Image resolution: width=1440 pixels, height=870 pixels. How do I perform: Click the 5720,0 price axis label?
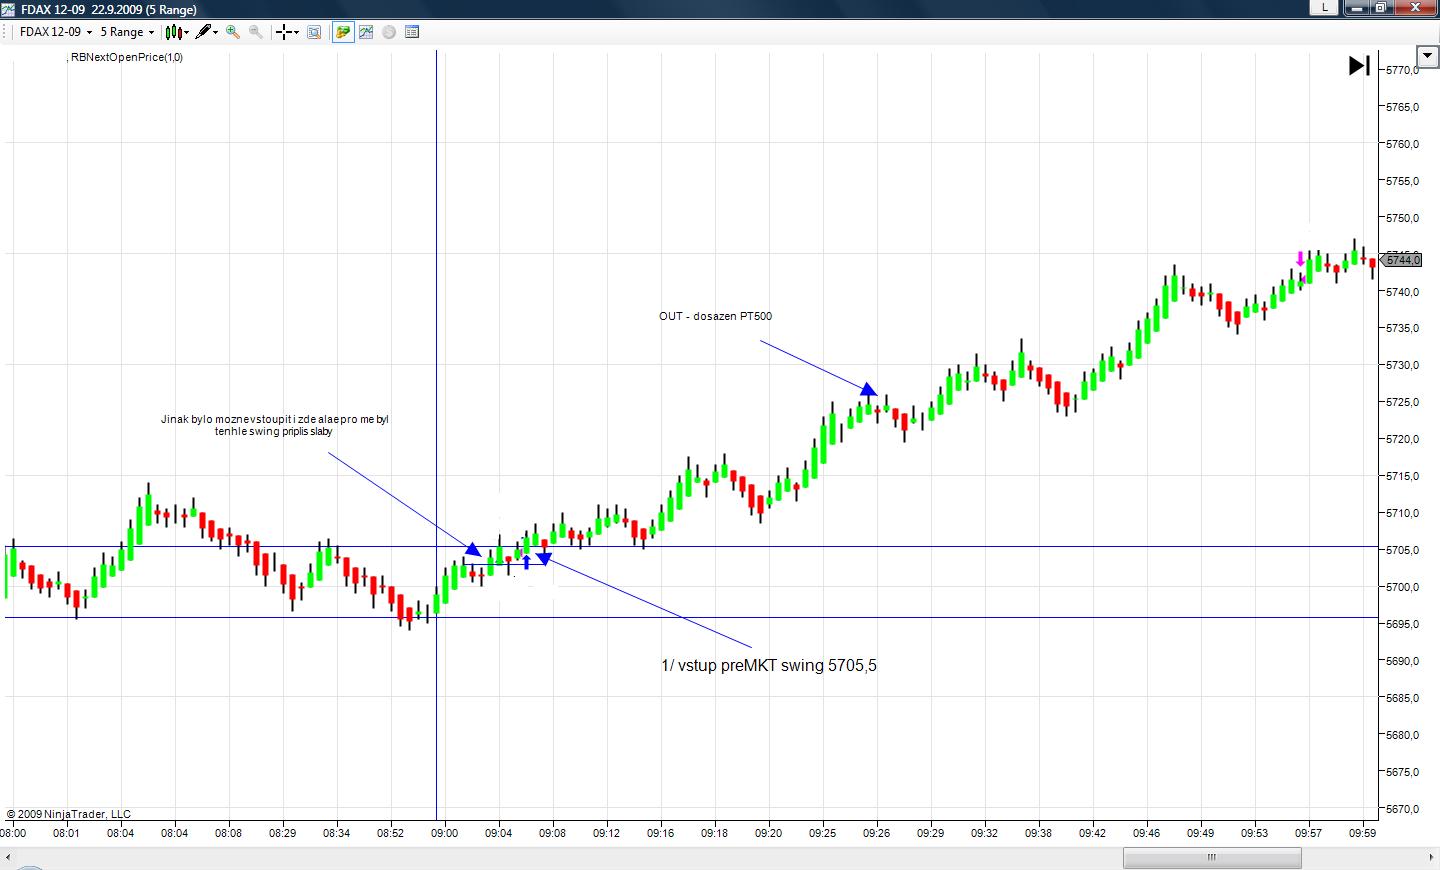point(1403,439)
